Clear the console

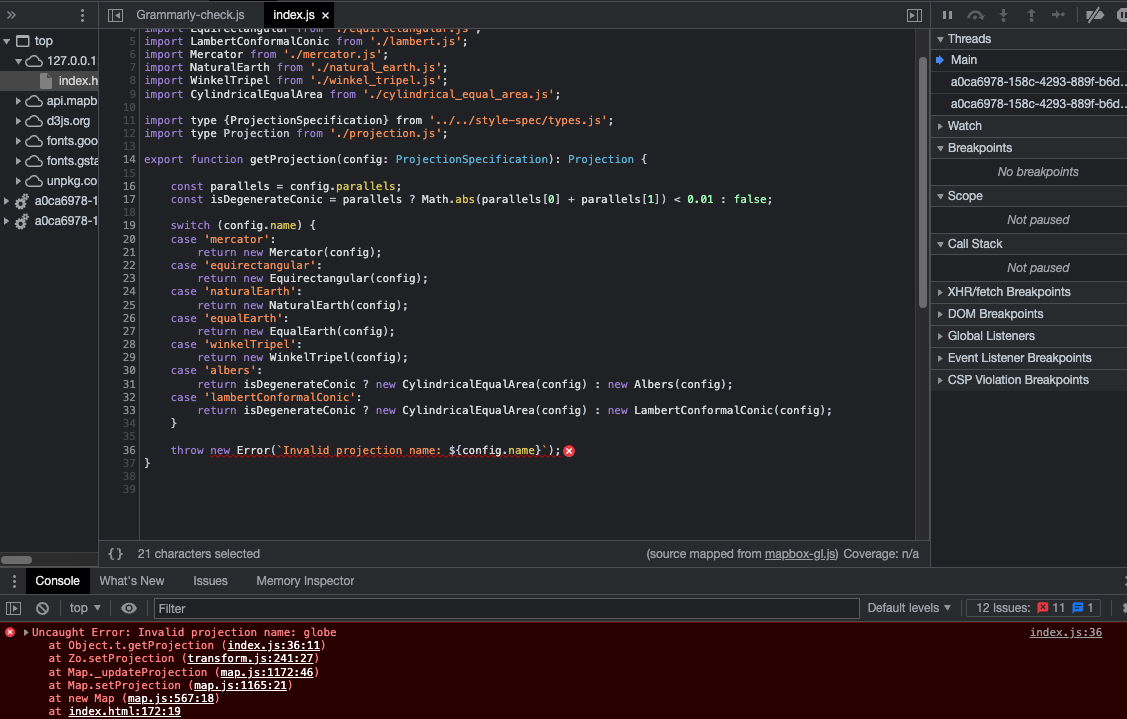click(x=41, y=608)
